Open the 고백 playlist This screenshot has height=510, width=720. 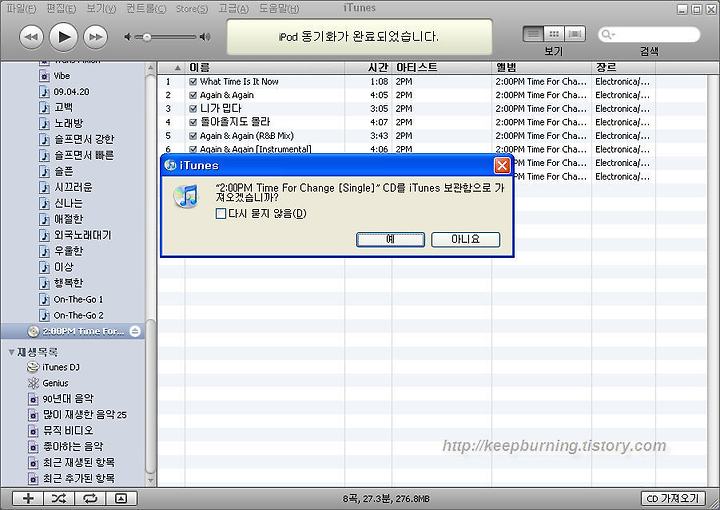(63, 107)
